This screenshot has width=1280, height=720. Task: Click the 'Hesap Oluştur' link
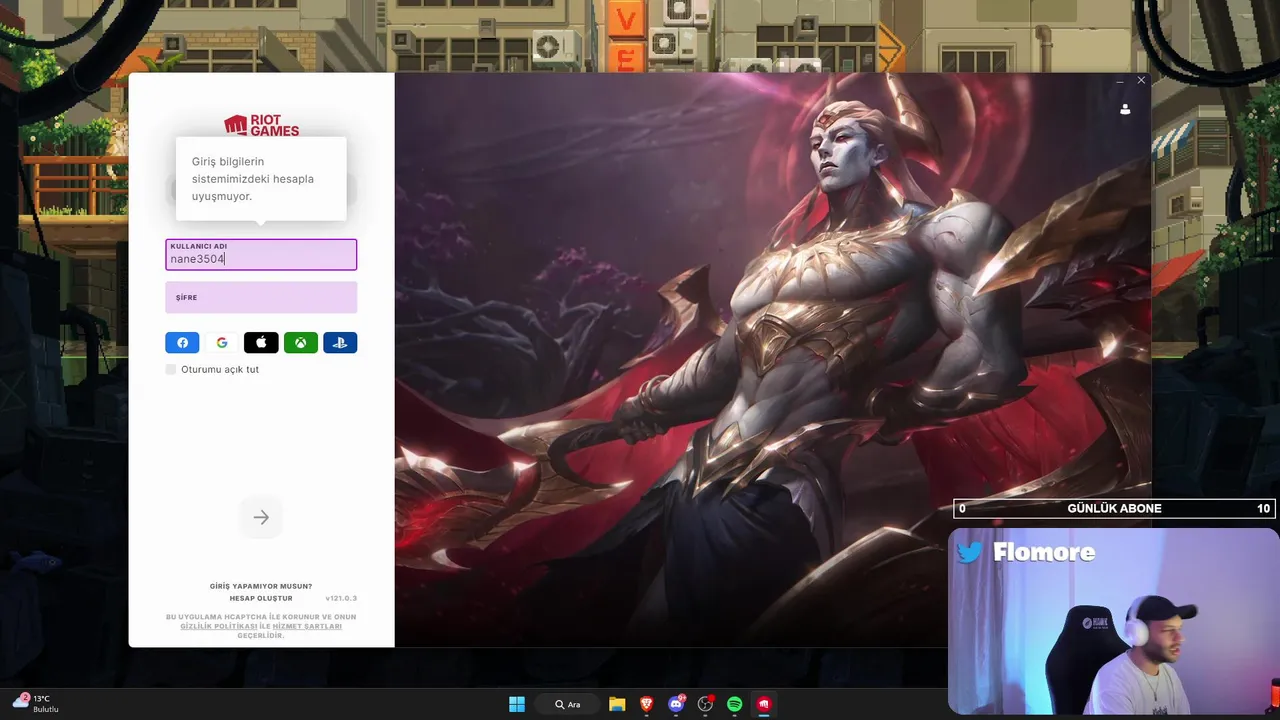coord(261,598)
